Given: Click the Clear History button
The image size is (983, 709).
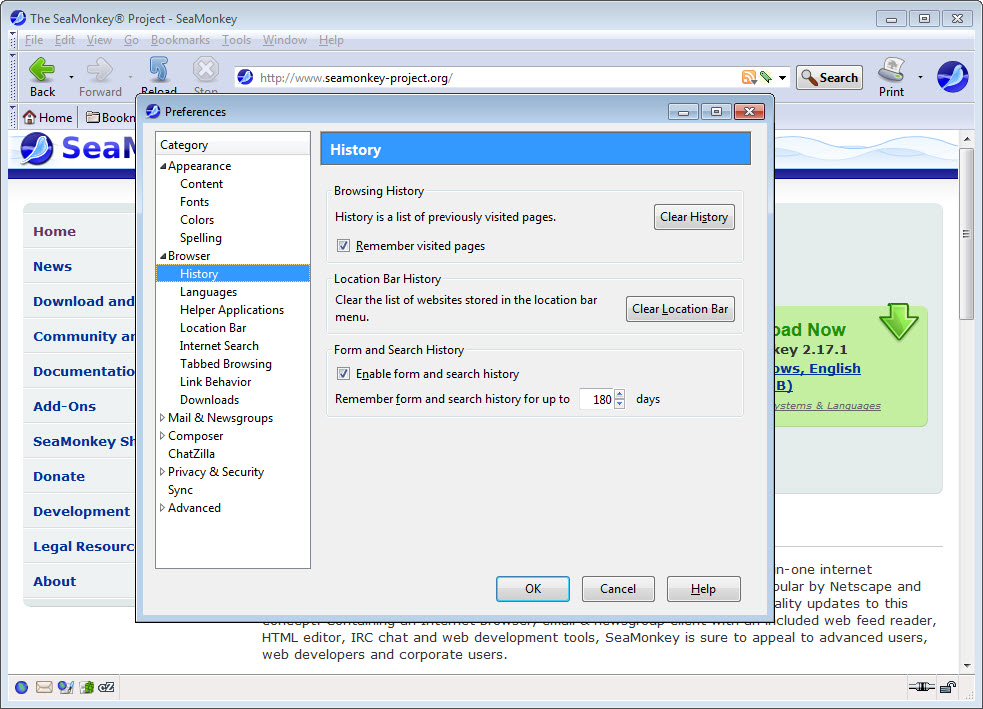Looking at the screenshot, I should (x=694, y=217).
